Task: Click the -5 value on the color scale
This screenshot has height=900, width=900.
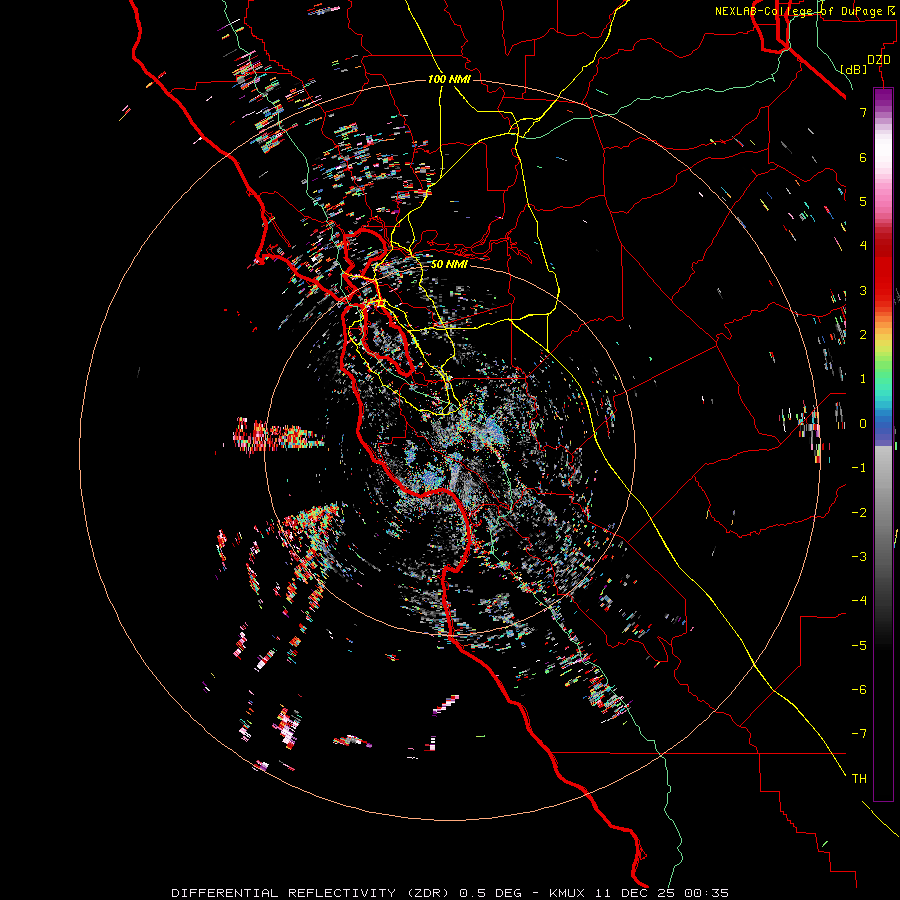Action: [859, 646]
